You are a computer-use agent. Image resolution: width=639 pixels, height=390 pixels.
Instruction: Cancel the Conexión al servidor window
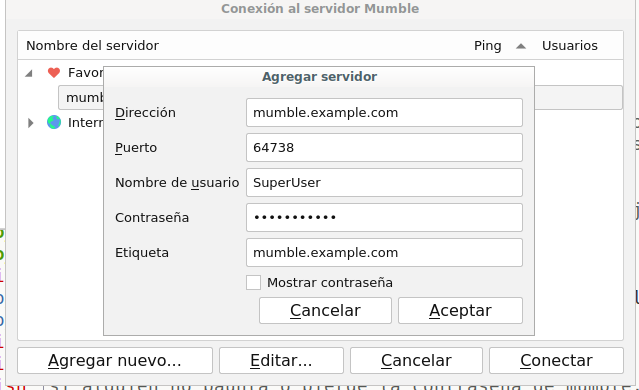(x=416, y=361)
